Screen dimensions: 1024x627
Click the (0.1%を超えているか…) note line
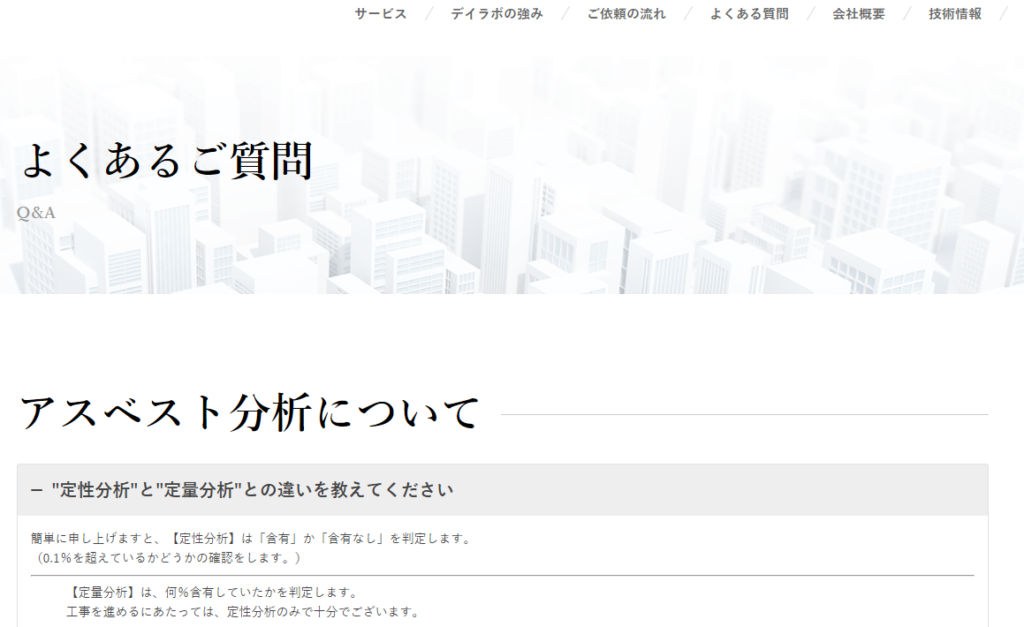tap(167, 557)
